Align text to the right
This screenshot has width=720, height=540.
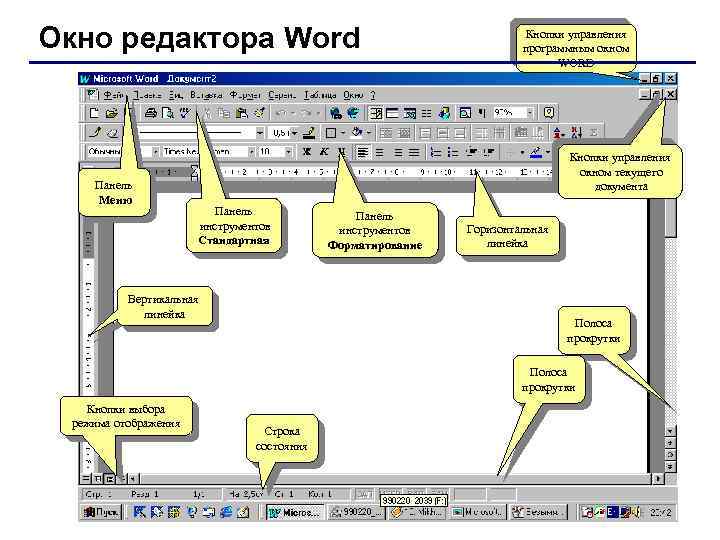tap(398, 152)
